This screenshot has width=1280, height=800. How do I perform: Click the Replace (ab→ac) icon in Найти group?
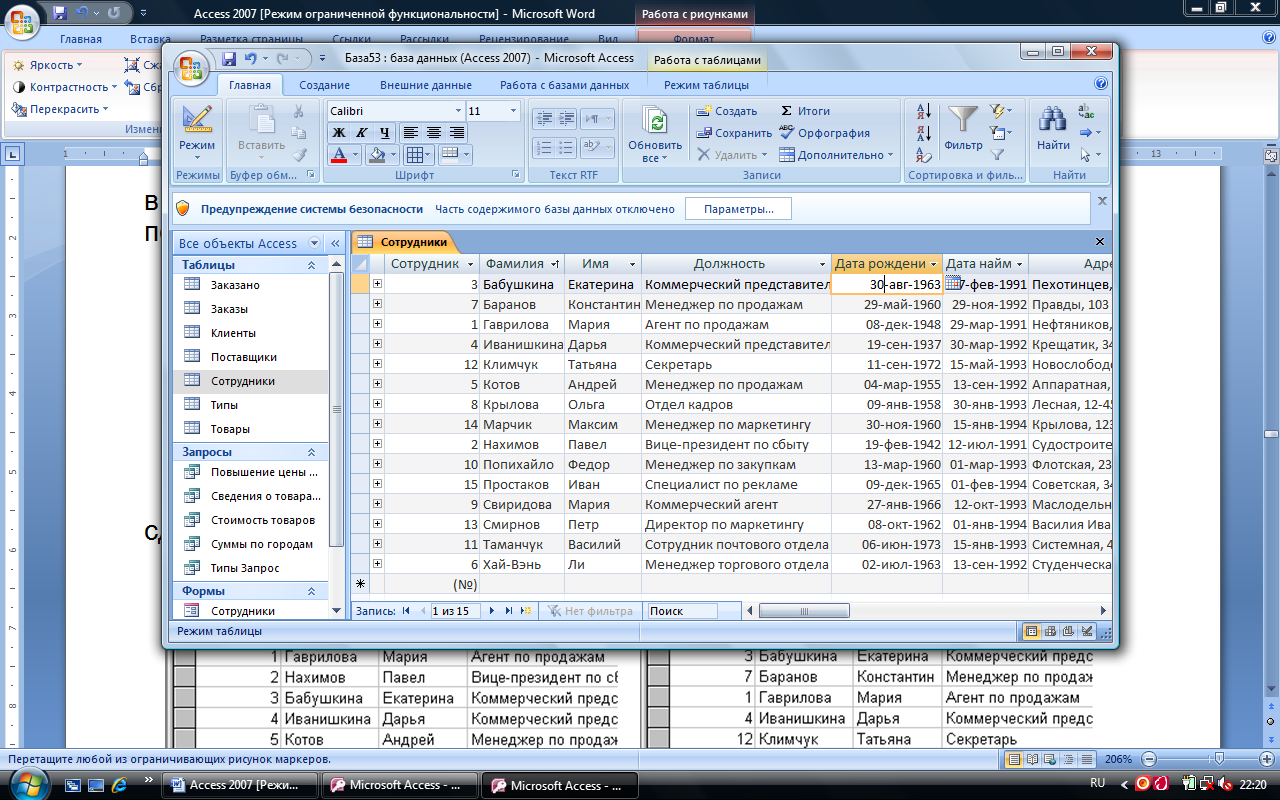click(x=1087, y=111)
